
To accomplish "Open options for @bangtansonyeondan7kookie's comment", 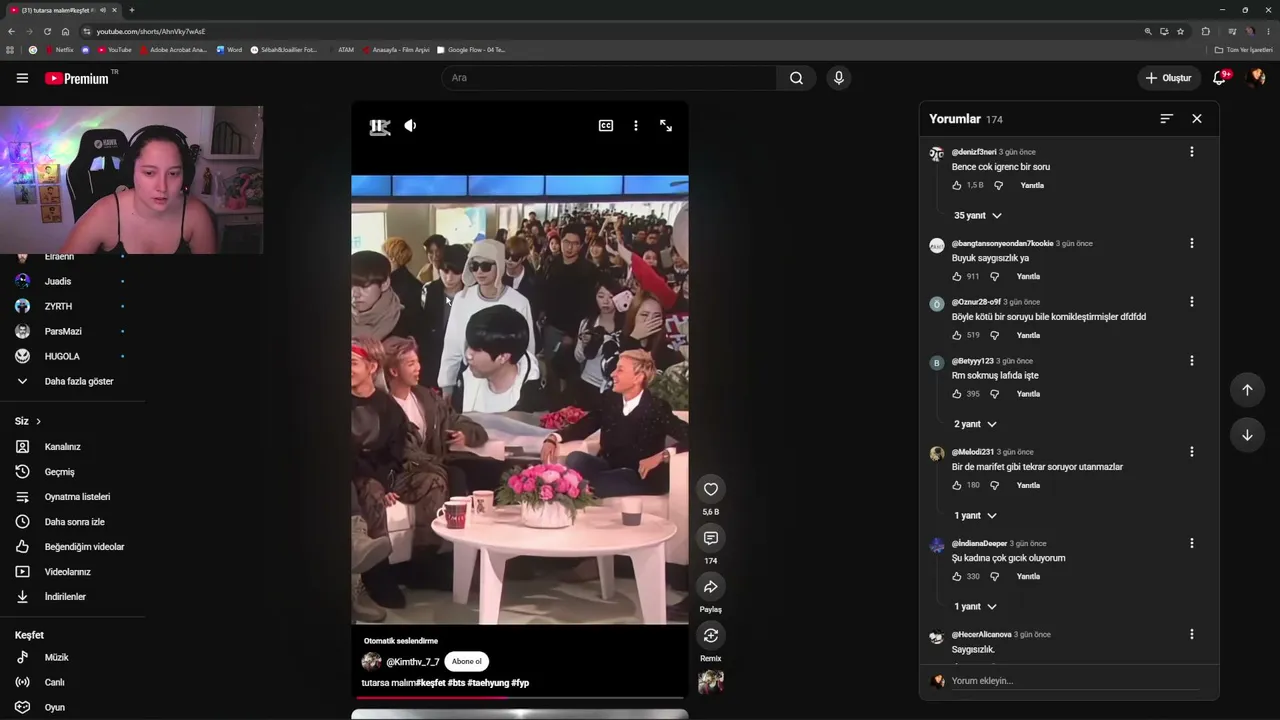I will [1191, 243].
